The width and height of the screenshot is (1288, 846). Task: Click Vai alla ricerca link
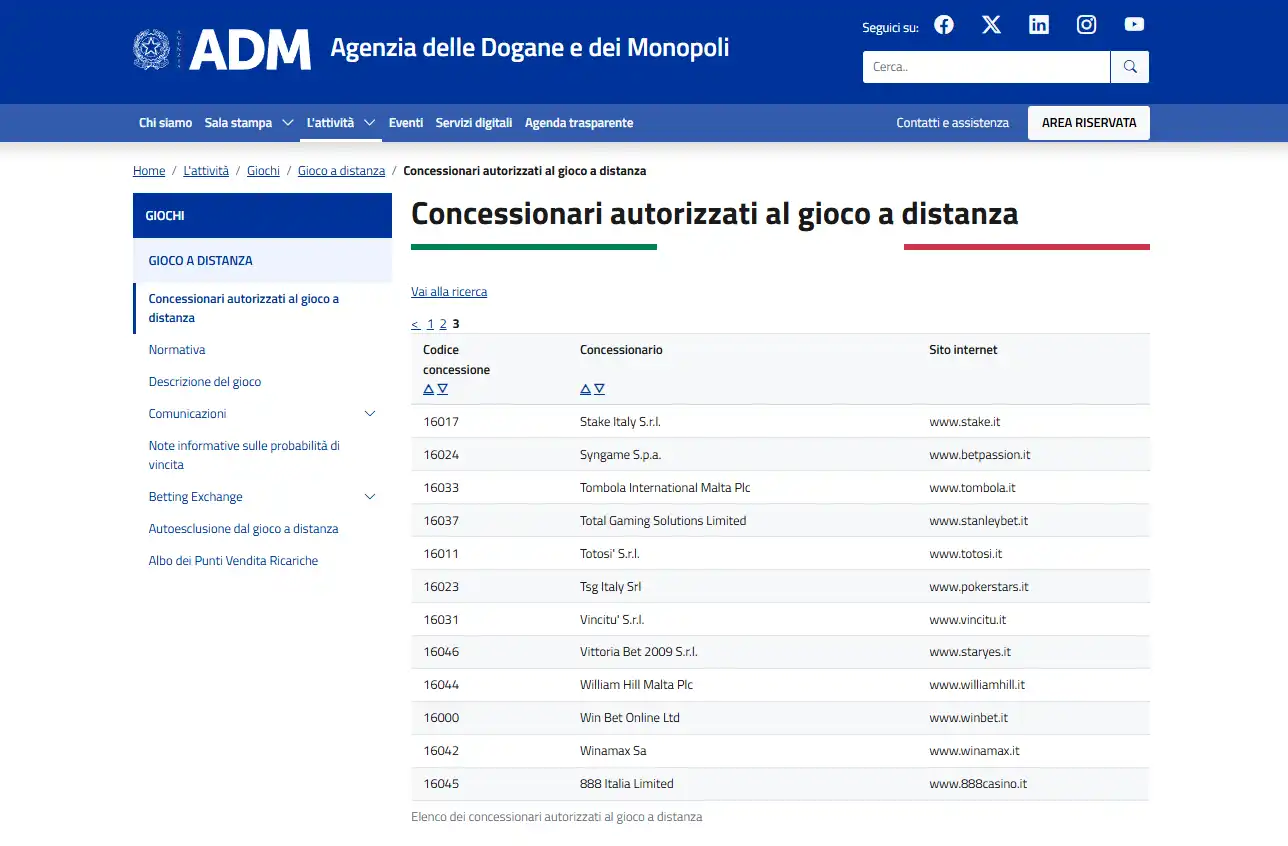click(x=449, y=292)
